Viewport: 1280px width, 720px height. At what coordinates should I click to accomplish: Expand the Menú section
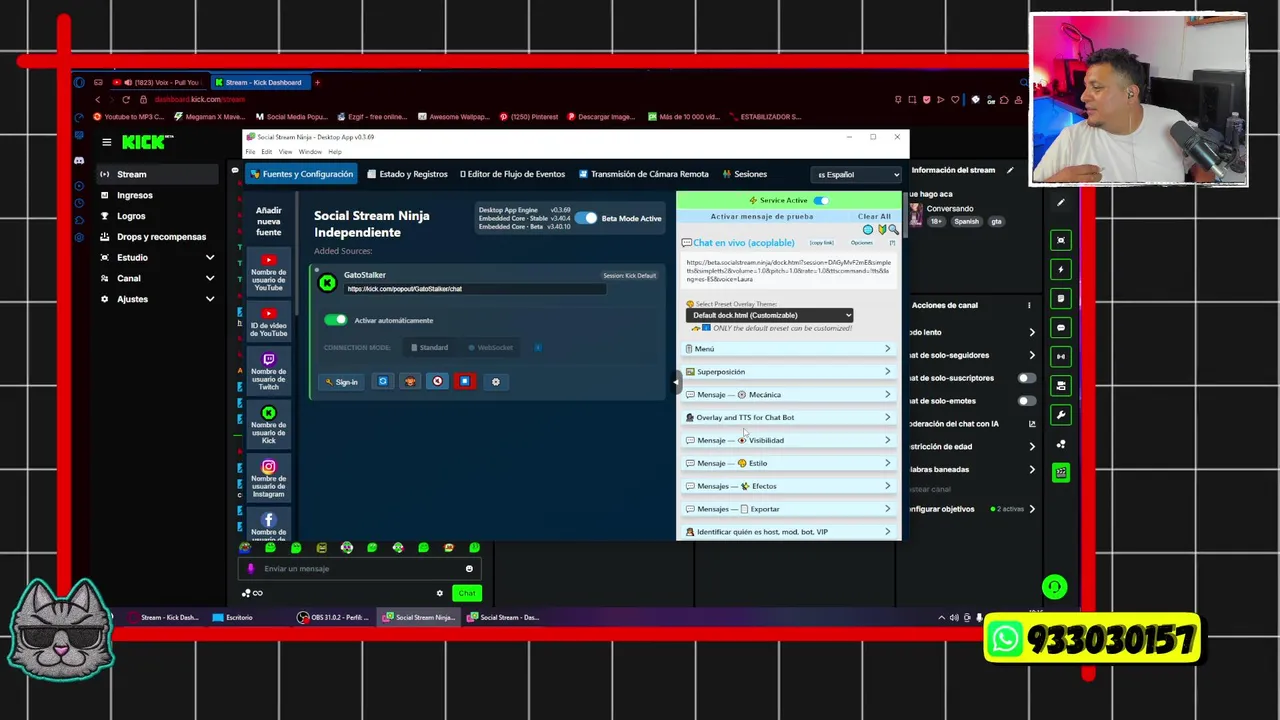point(788,349)
